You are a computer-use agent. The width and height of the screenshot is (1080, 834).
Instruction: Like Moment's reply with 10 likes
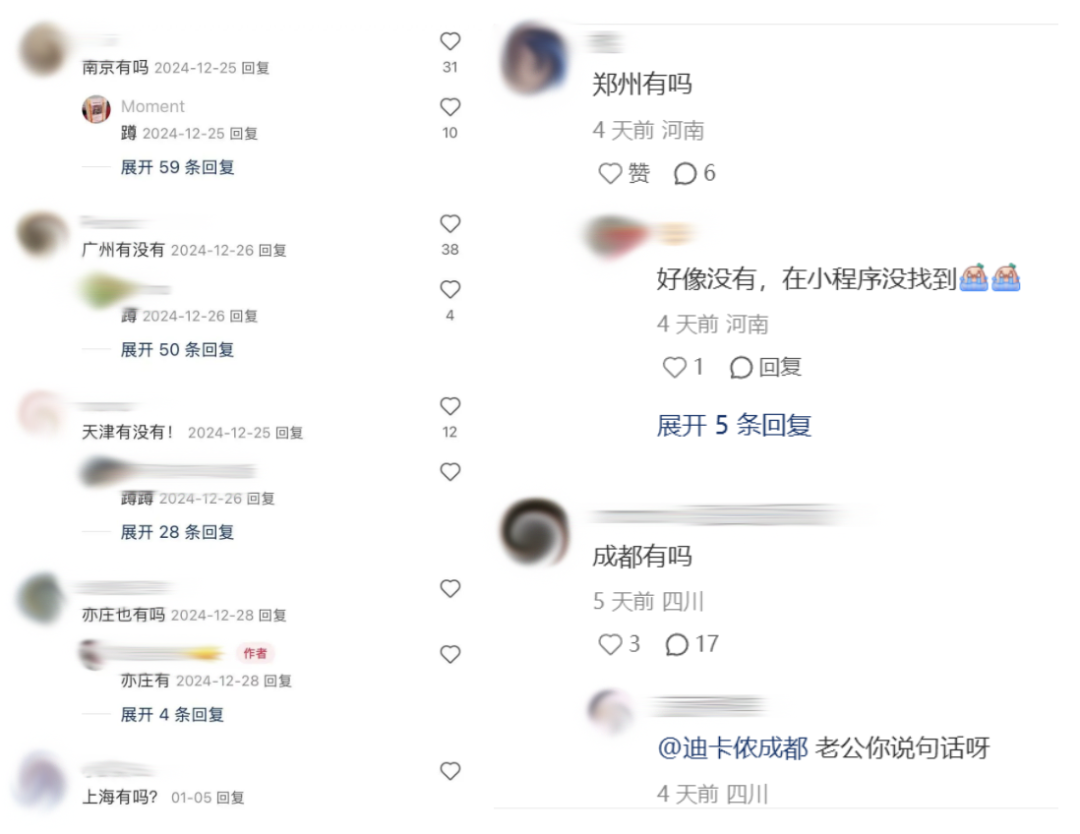click(x=450, y=107)
